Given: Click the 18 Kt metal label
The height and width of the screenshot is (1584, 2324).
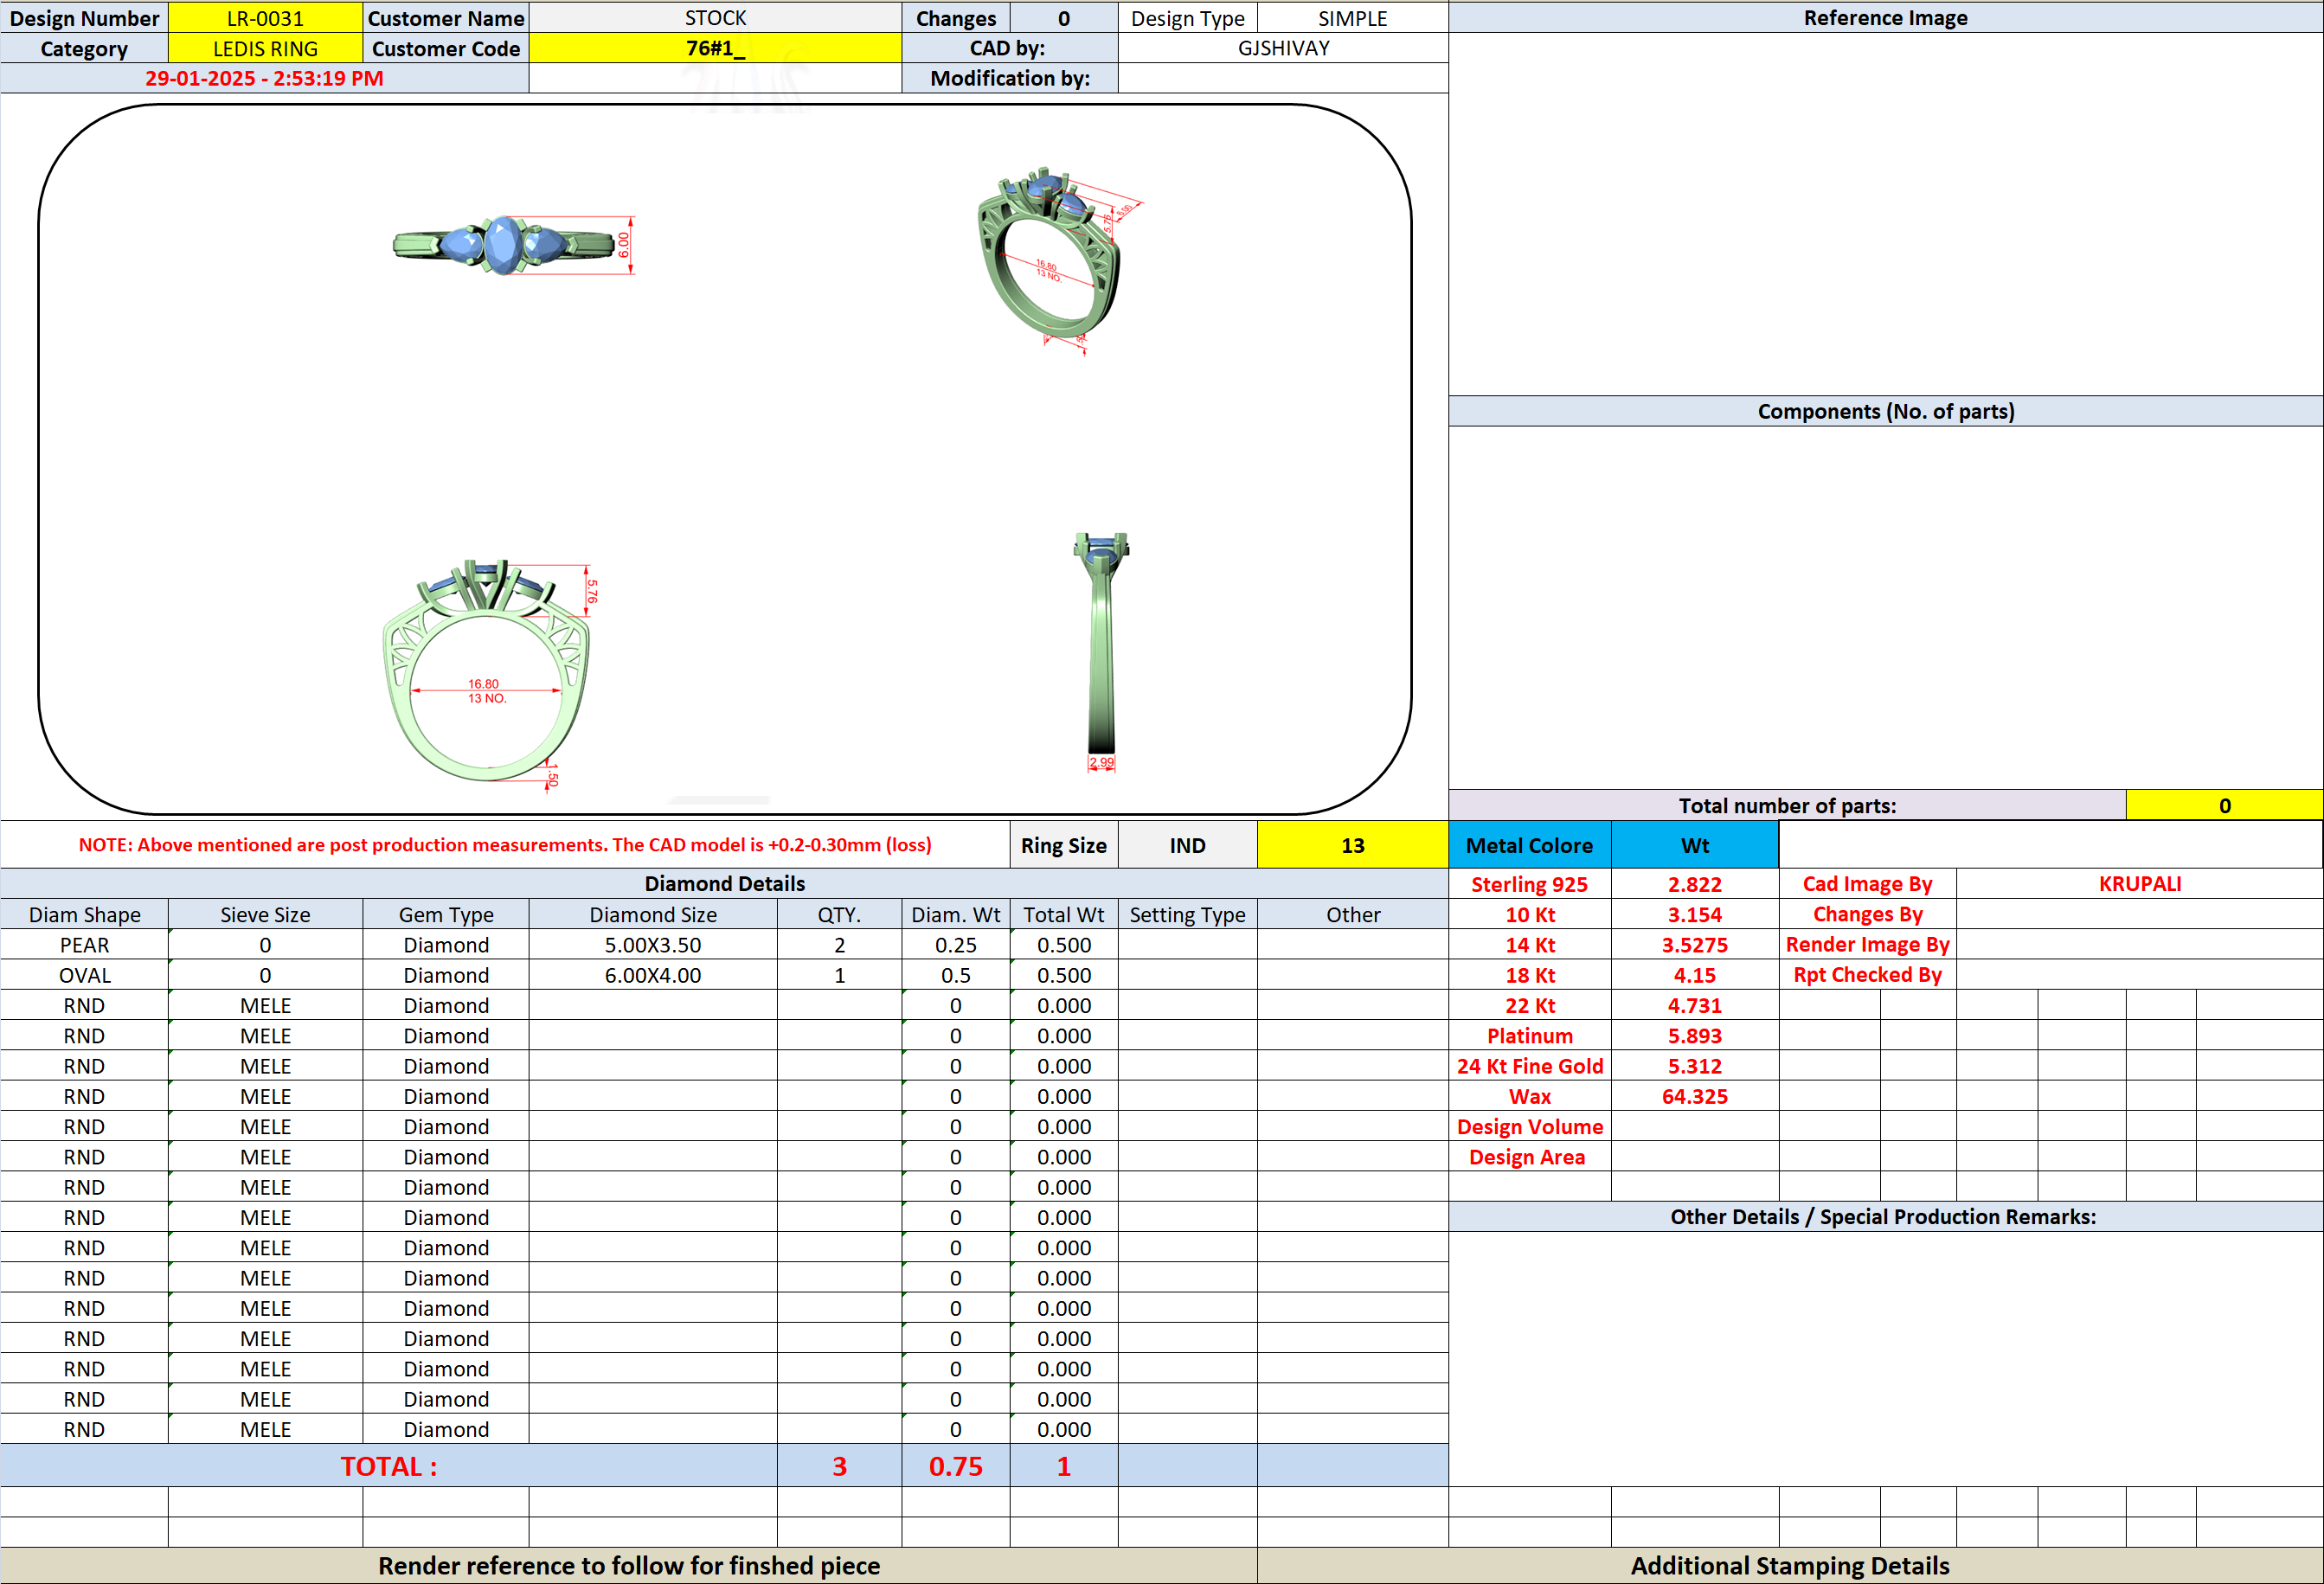Looking at the screenshot, I should [1529, 975].
